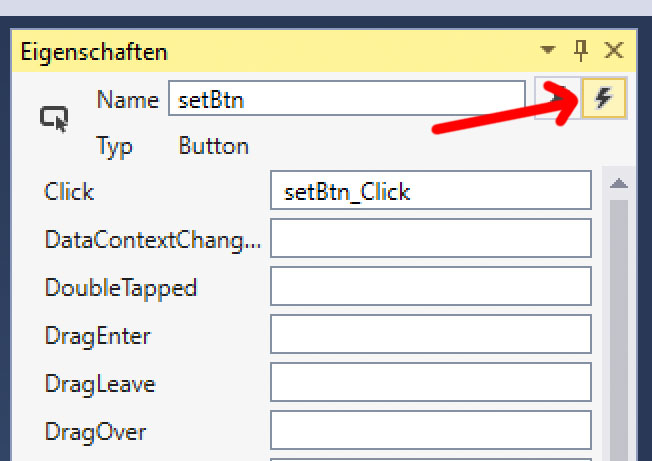Select the DoubleTapped event label
Viewport: 652px width, 461px height.
(x=120, y=288)
